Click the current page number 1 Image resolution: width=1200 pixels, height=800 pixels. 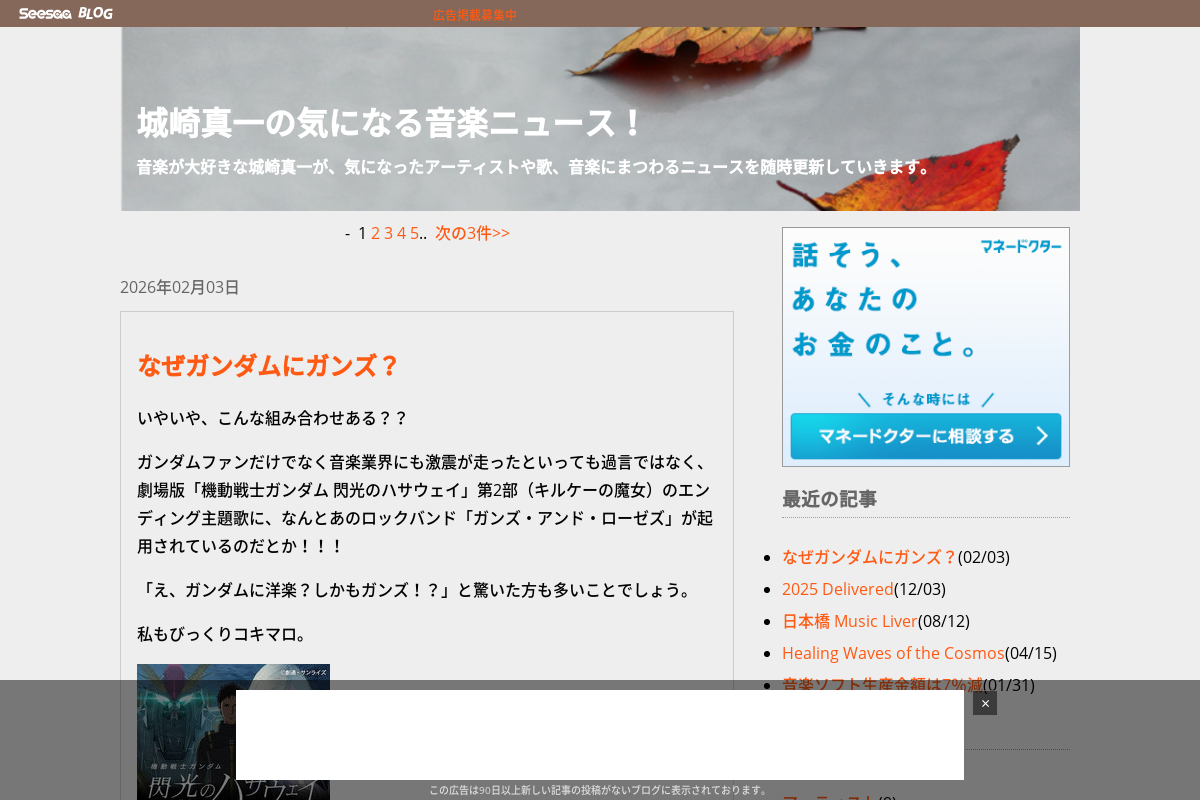point(362,233)
